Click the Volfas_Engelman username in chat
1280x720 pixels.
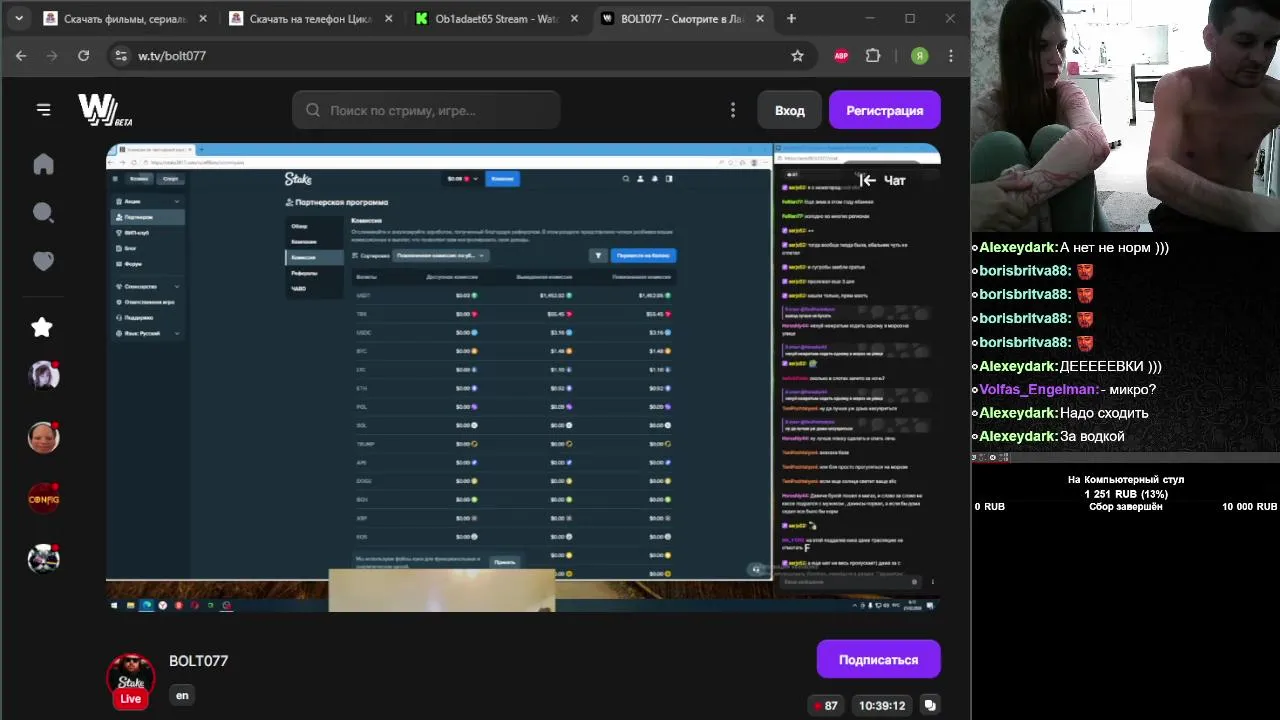1038,390
